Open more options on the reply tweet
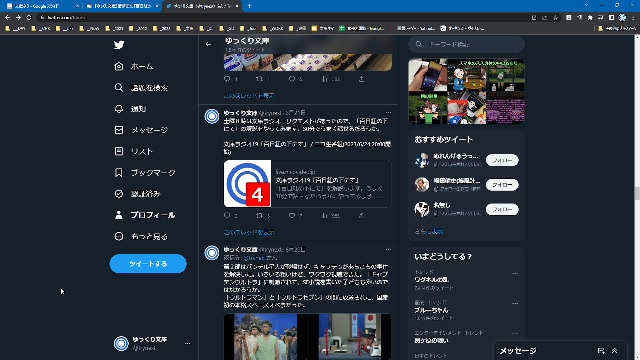The width and height of the screenshot is (640, 360). (x=388, y=249)
